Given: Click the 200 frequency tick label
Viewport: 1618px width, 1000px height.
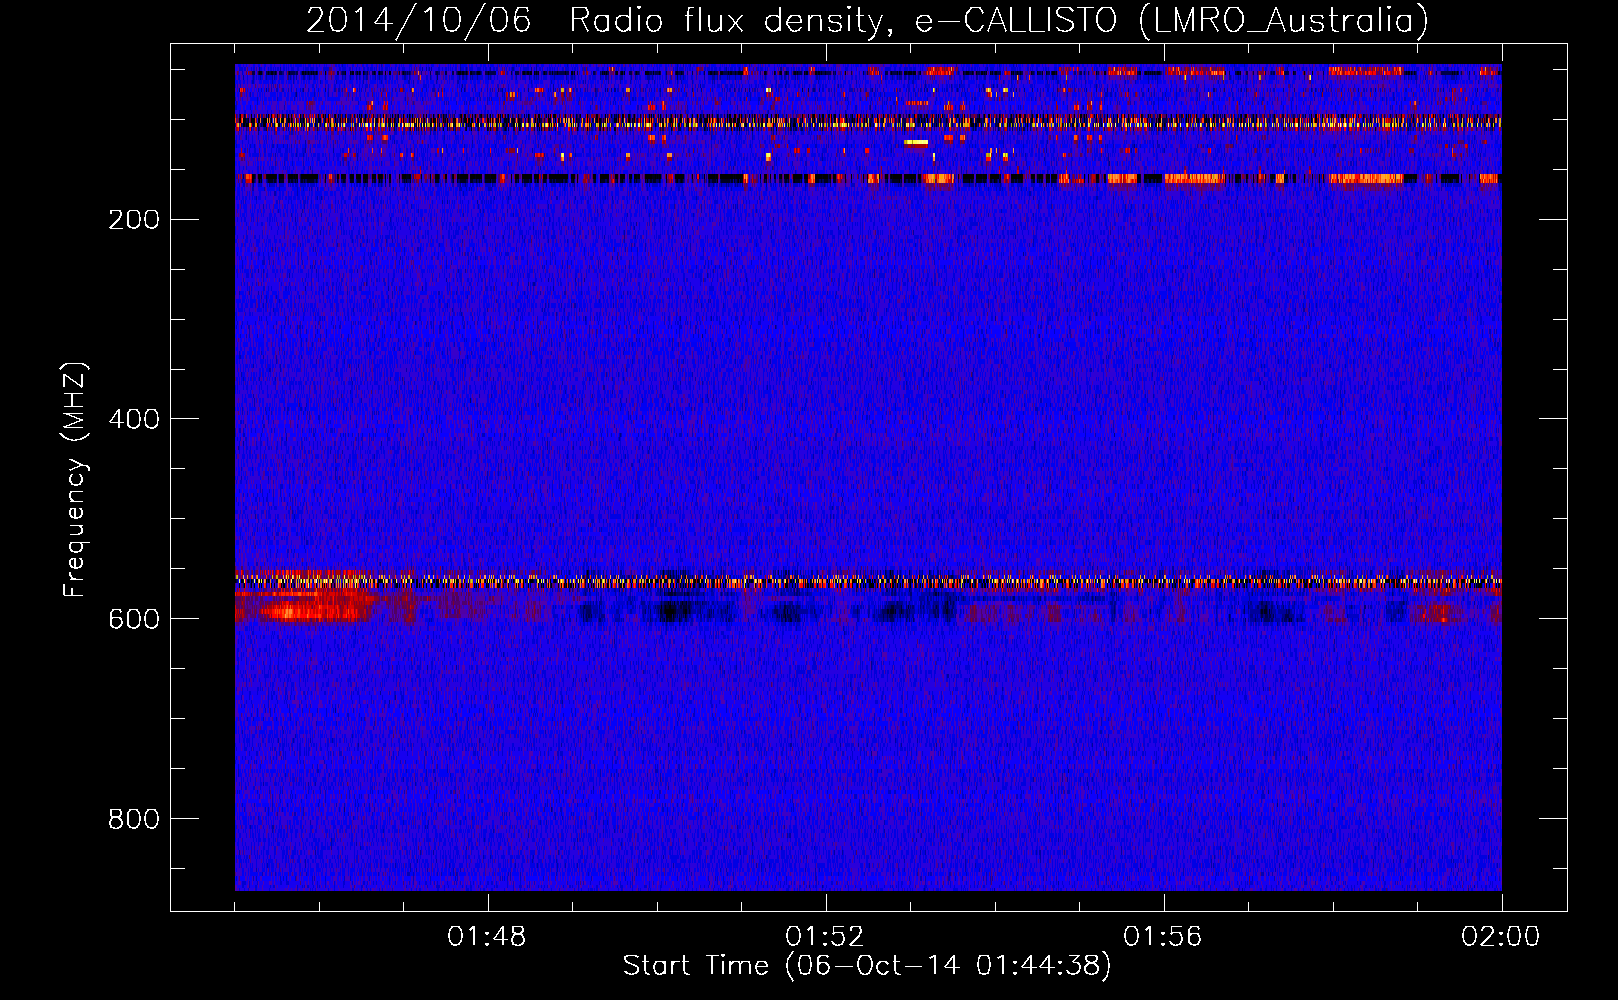Looking at the screenshot, I should (x=133, y=219).
